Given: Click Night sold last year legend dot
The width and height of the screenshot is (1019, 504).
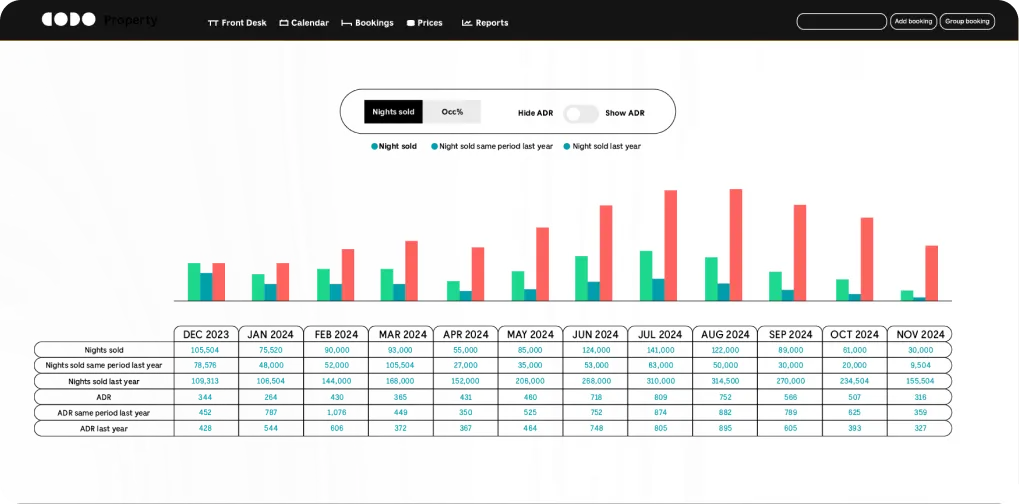Looking at the screenshot, I should pyautogui.click(x=567, y=146).
